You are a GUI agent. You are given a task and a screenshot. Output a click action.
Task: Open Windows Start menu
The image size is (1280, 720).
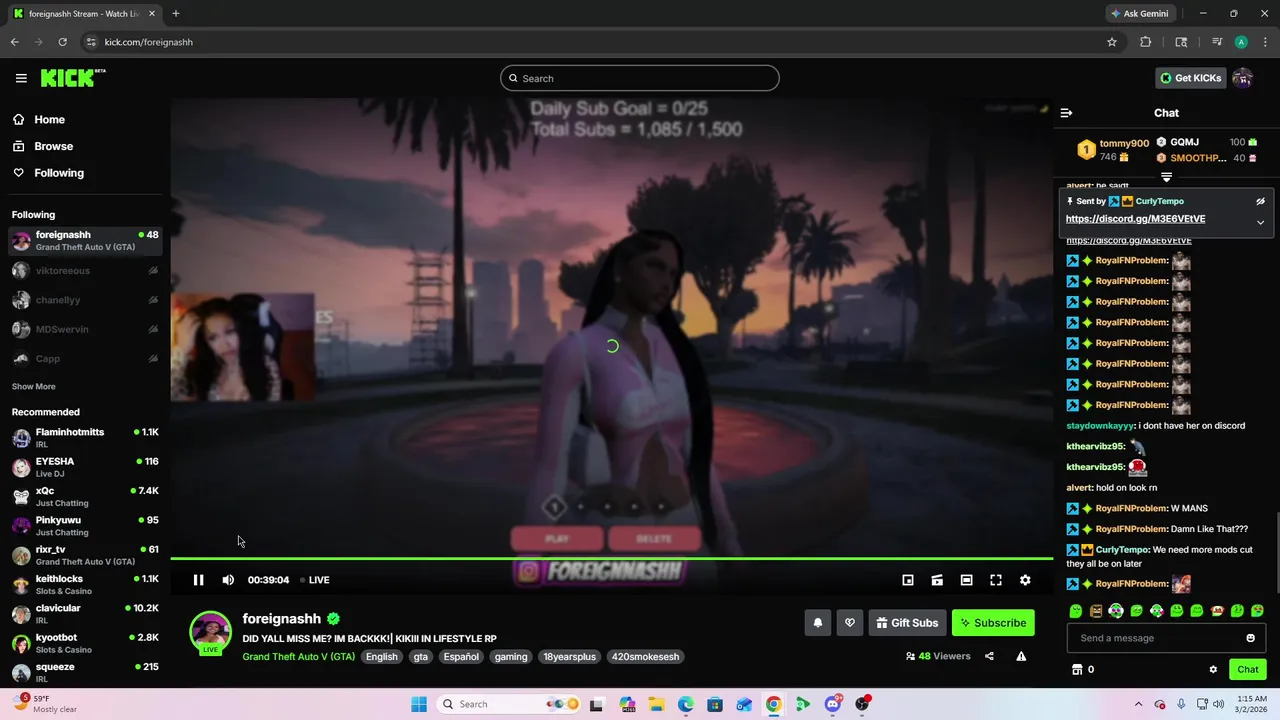pos(418,704)
